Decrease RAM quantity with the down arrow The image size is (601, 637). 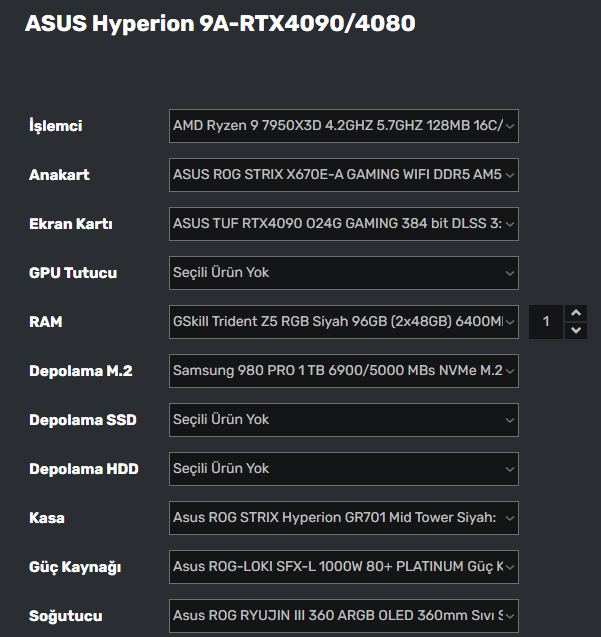point(576,331)
